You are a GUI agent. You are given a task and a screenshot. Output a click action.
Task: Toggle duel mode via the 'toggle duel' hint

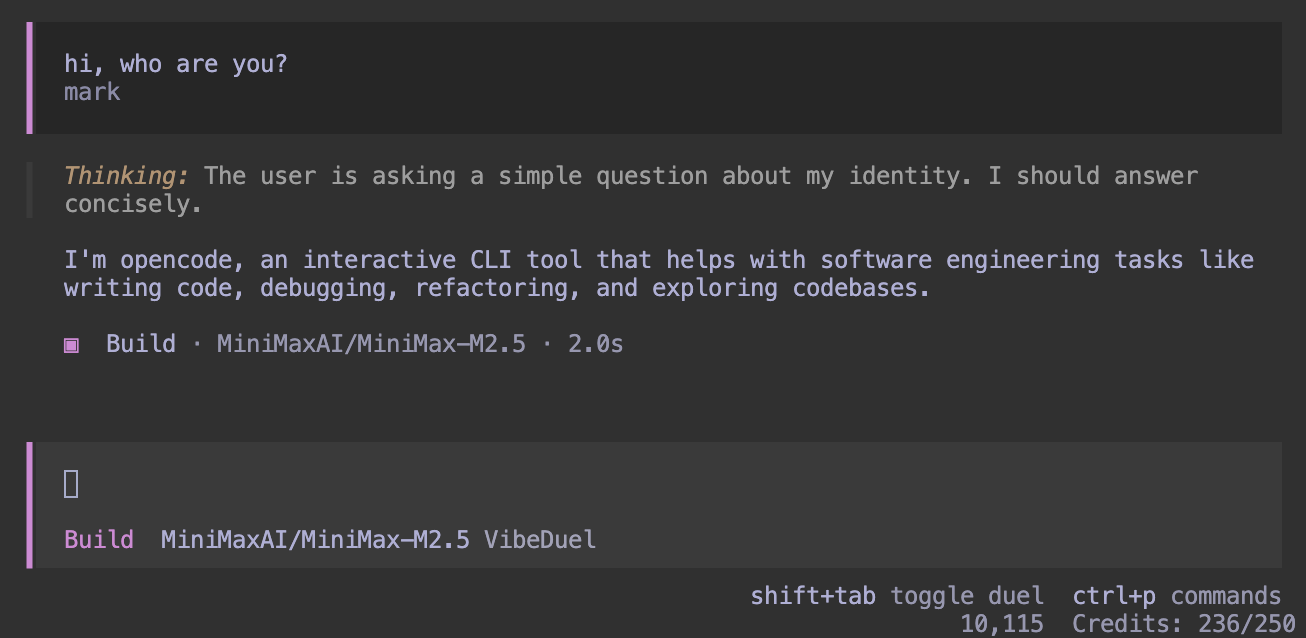(967, 596)
